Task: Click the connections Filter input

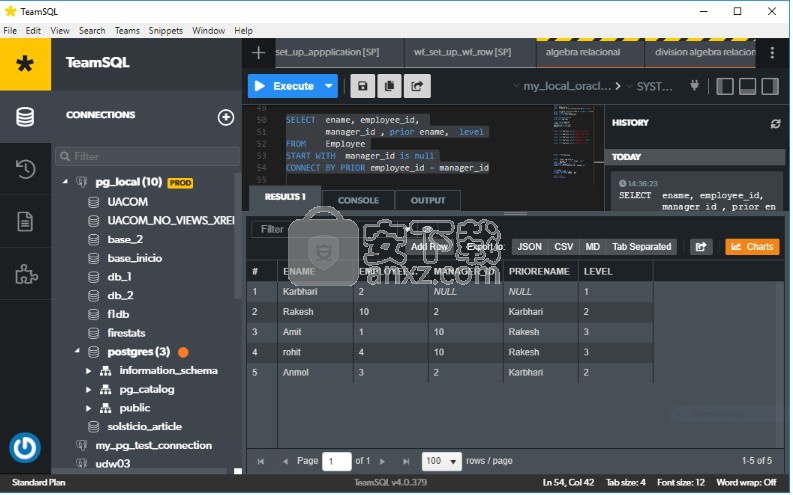Action: tap(147, 157)
